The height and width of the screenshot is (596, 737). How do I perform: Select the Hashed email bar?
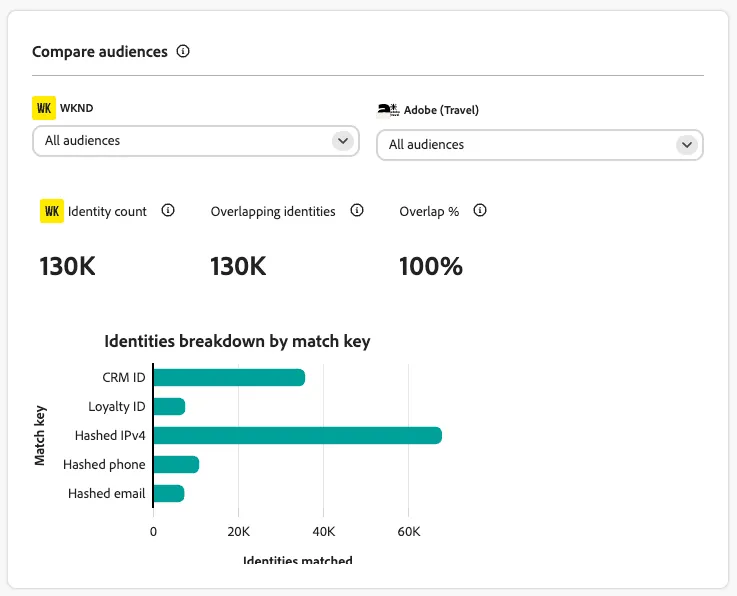coord(169,494)
